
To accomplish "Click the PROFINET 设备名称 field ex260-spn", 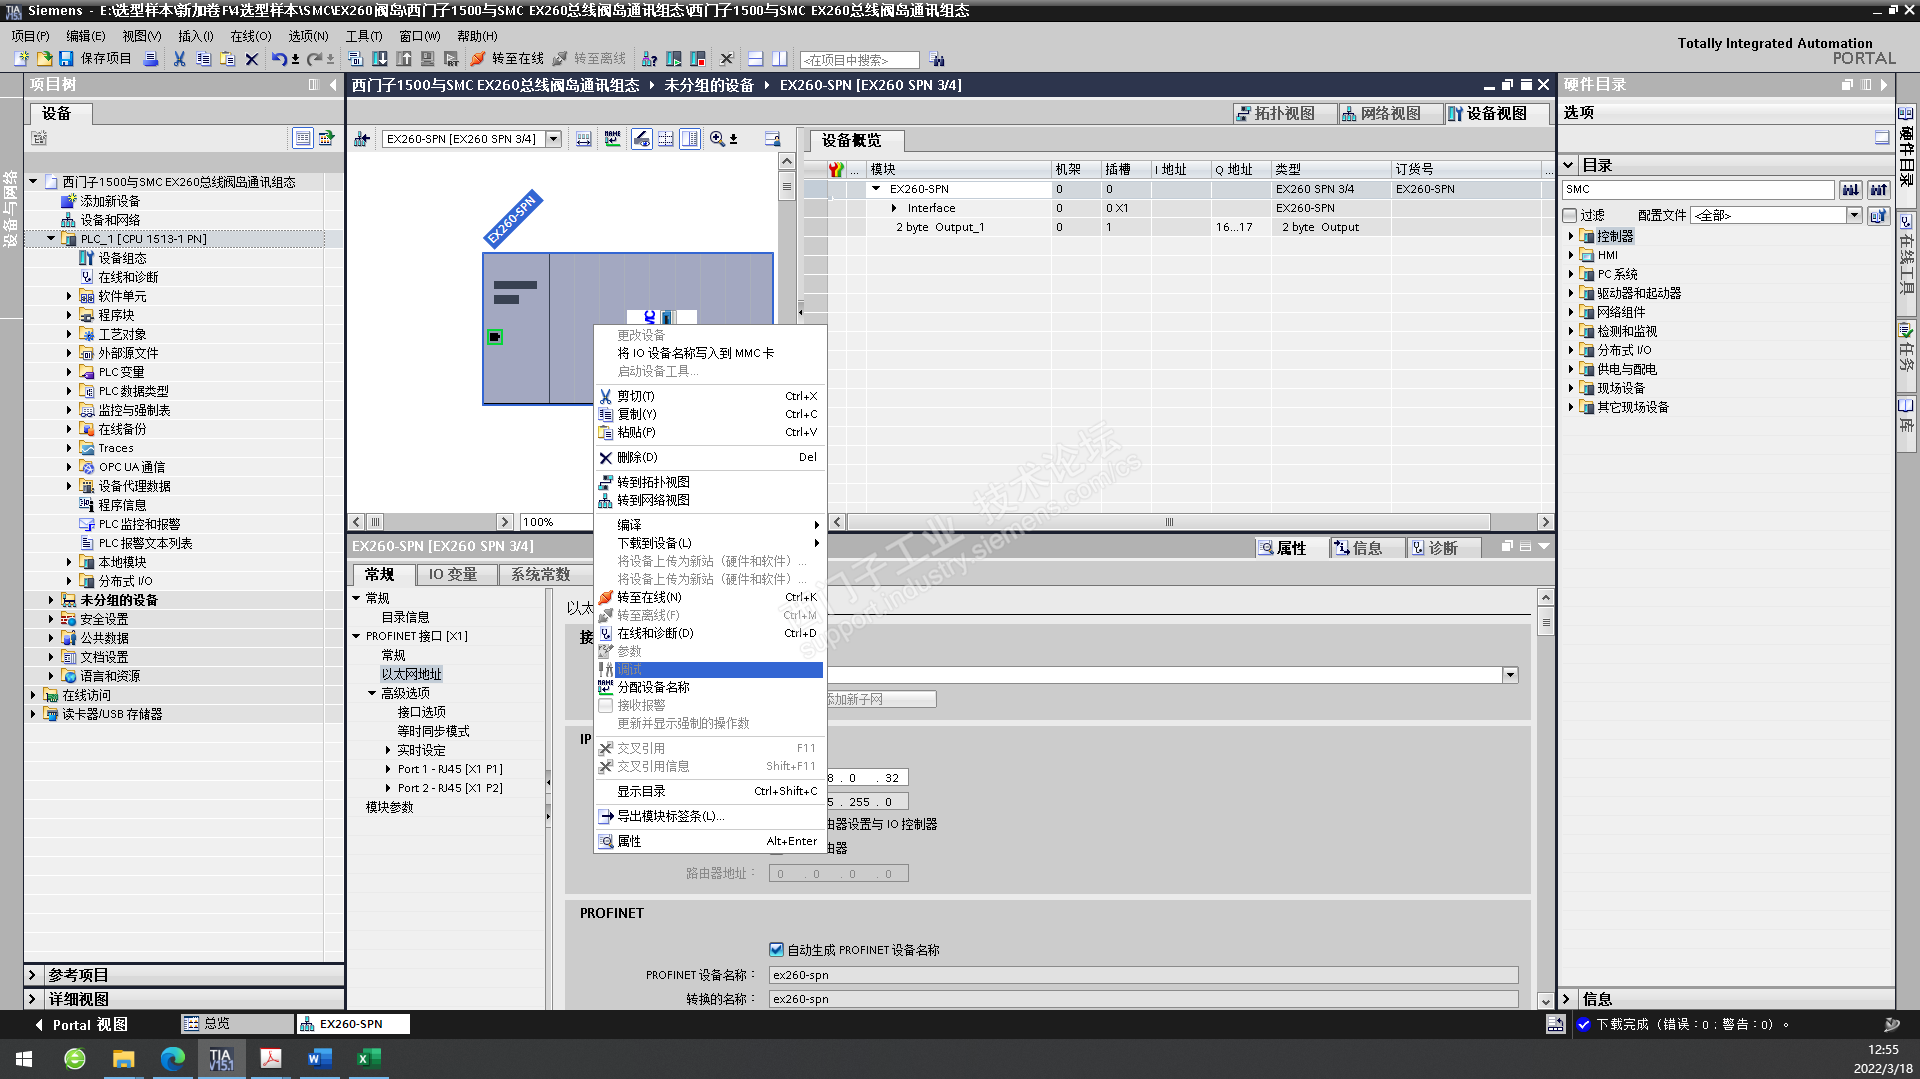I will pos(1143,975).
